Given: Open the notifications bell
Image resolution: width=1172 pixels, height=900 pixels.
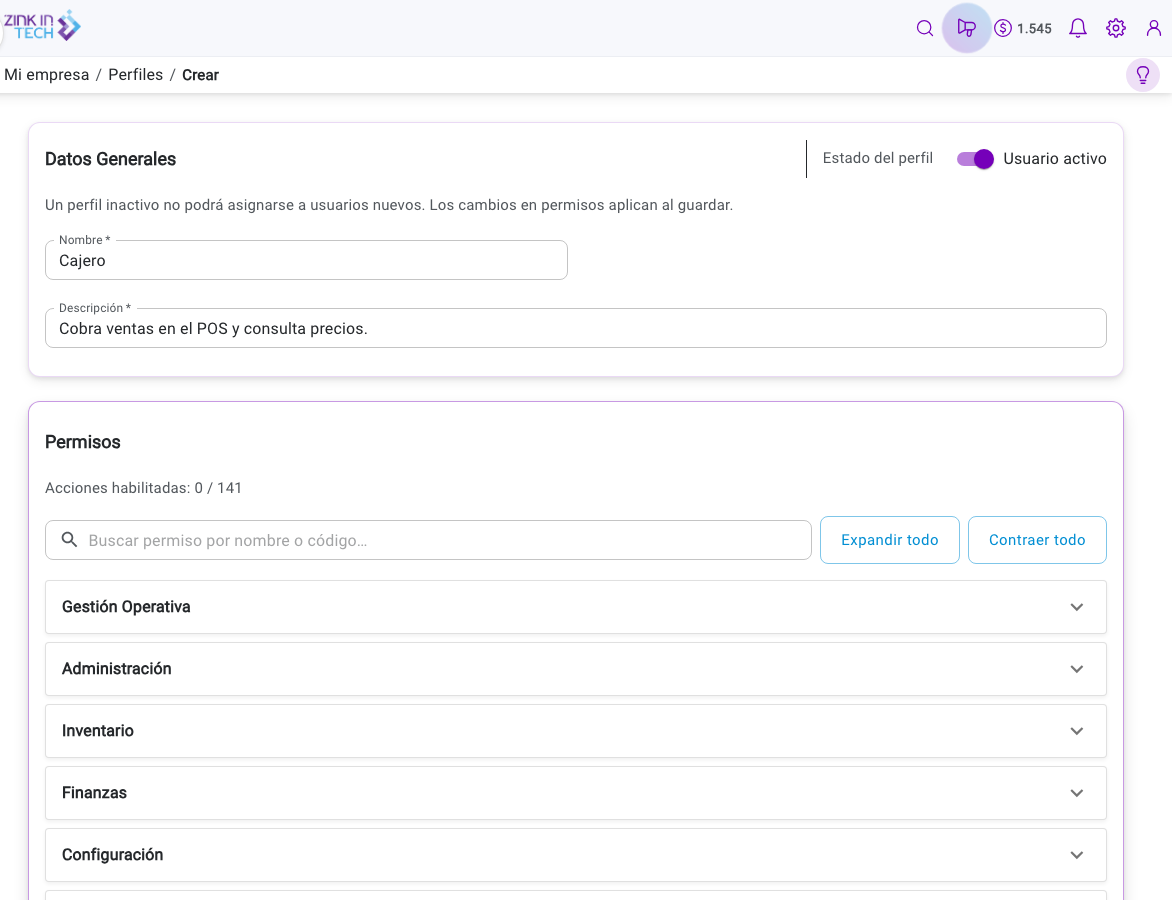Looking at the screenshot, I should [x=1078, y=28].
